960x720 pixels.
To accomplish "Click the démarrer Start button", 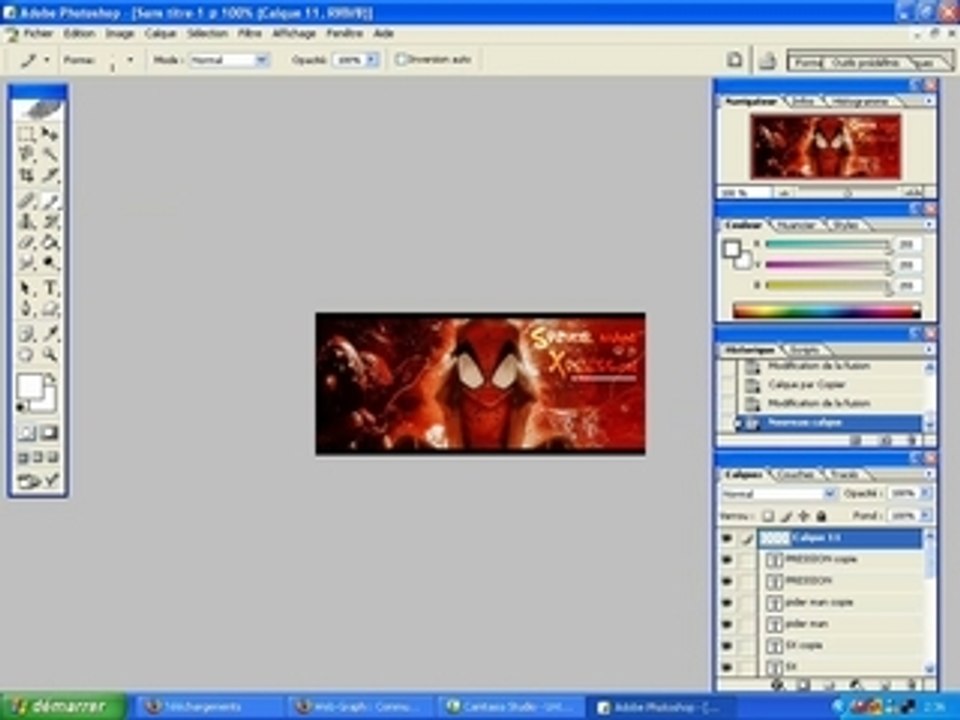I will pyautogui.click(x=63, y=707).
